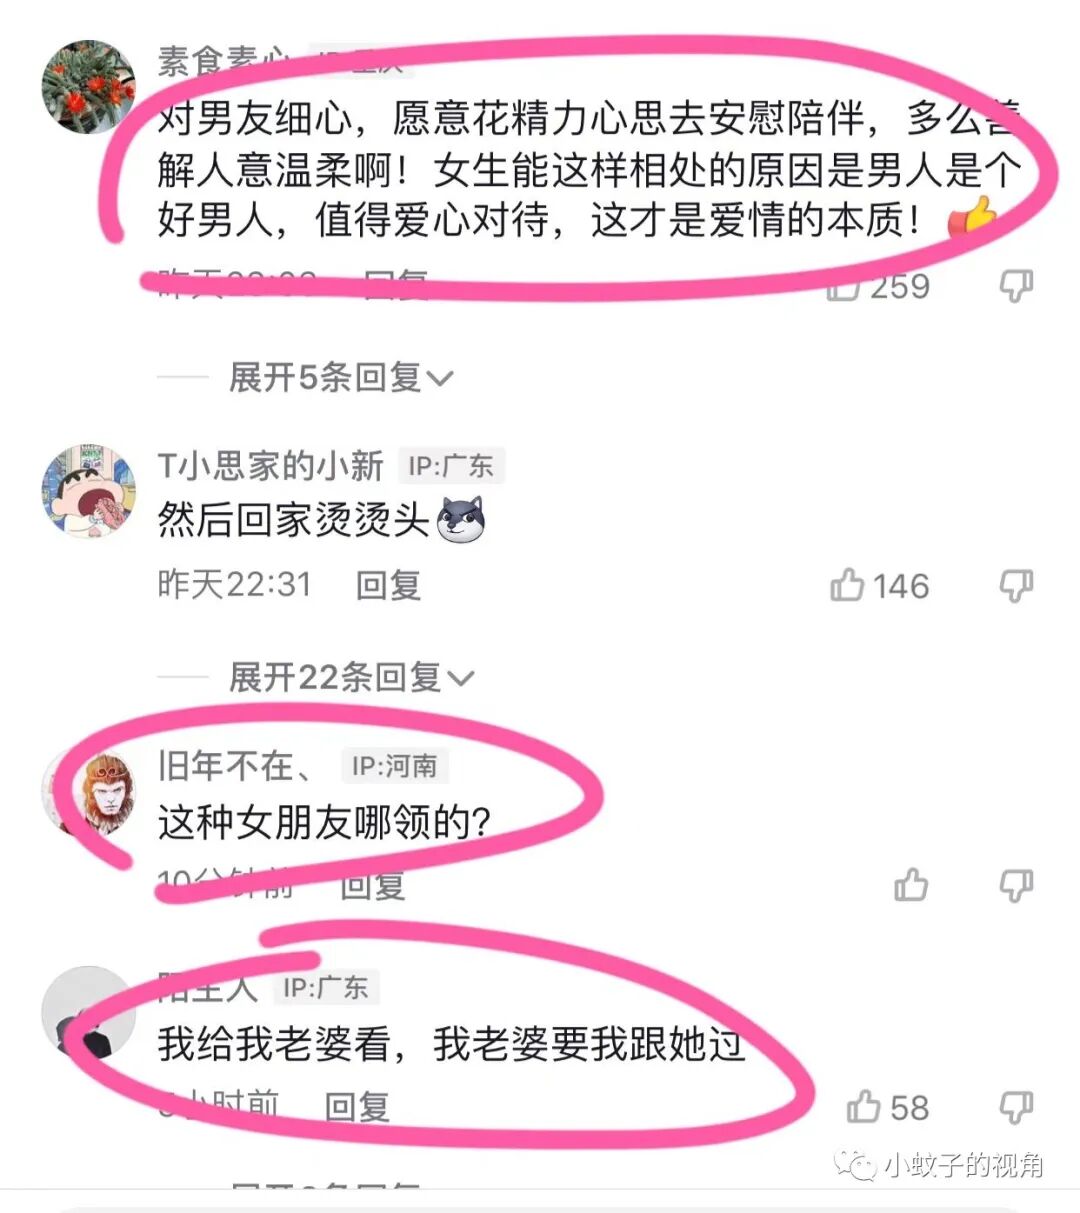Screen dimensions: 1080x1213
Task: Expand the 展开5条回复 replies
Action: coord(340,378)
